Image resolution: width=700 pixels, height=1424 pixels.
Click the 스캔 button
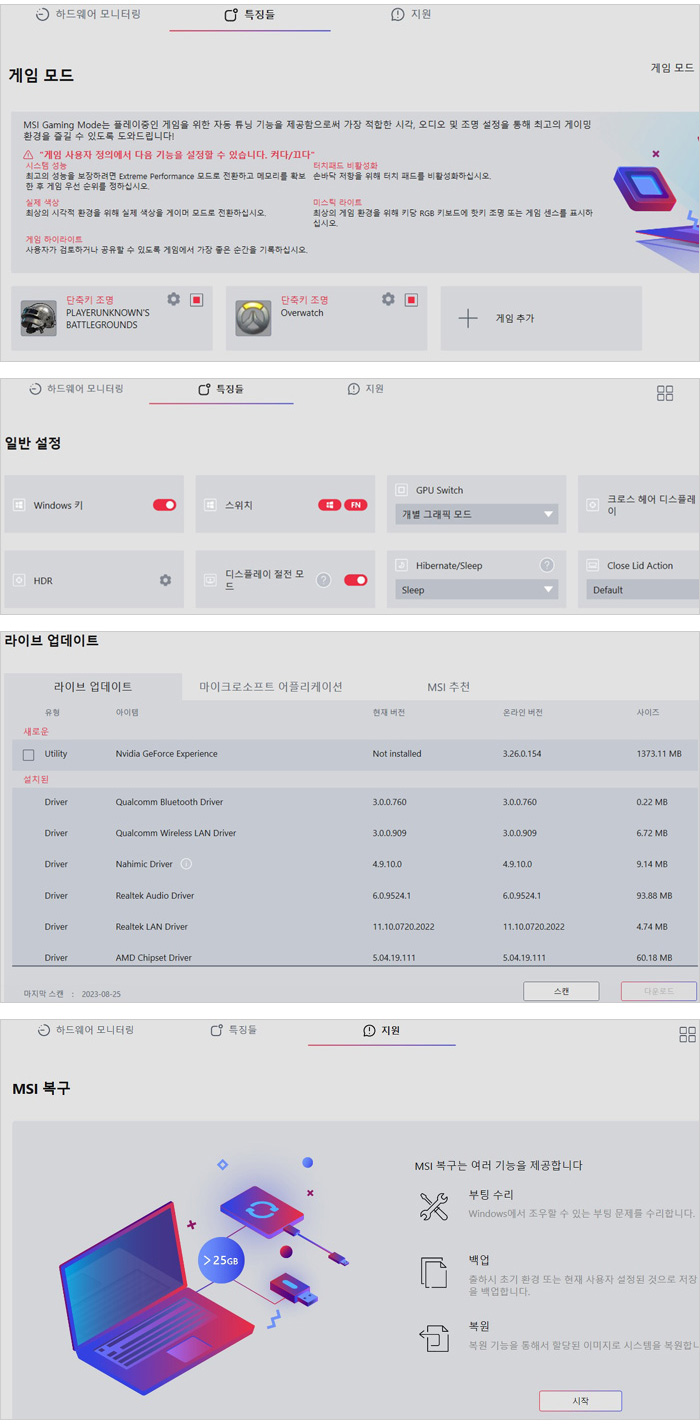pos(561,991)
